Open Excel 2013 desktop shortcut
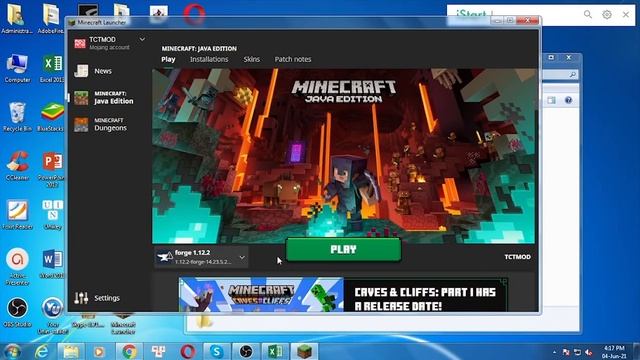 pyautogui.click(x=52, y=69)
